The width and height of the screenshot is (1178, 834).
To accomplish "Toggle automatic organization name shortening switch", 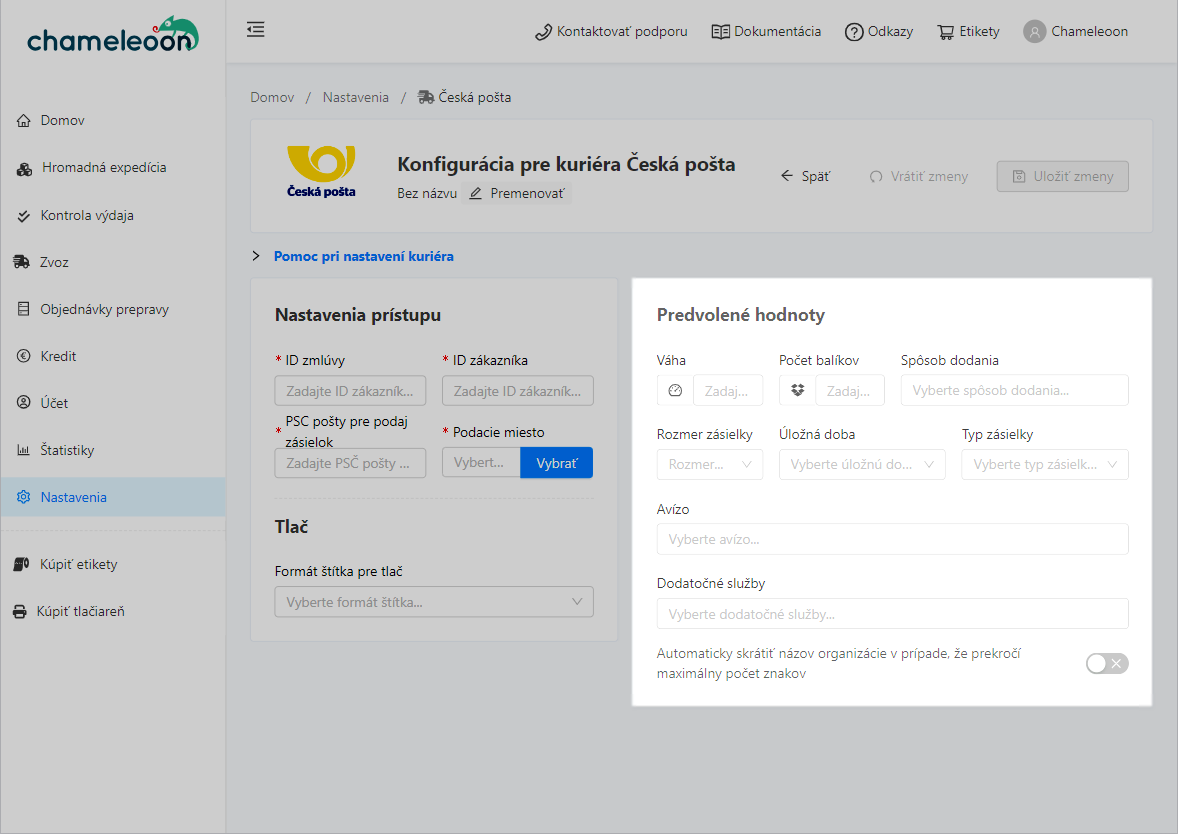I will (1106, 663).
